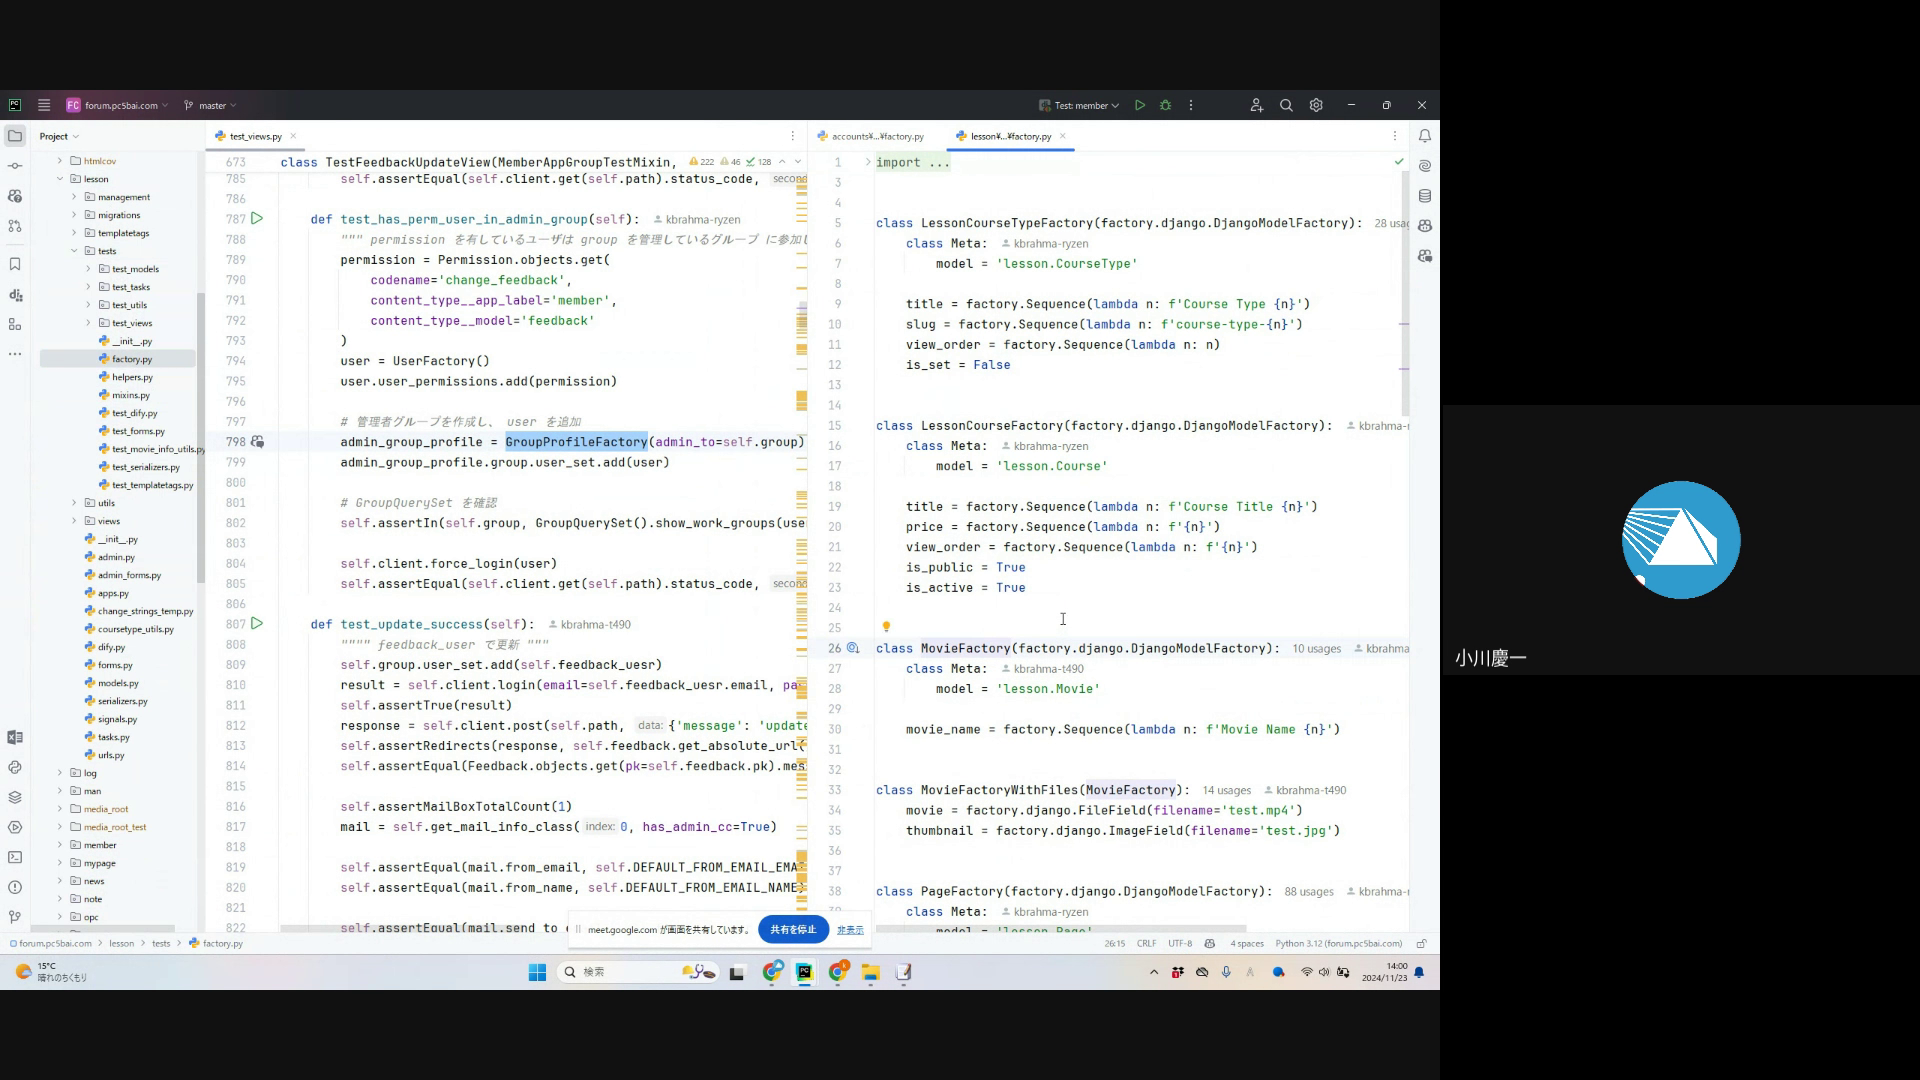
Task: Open the Notifications bell tool window
Action: [x=1425, y=136]
